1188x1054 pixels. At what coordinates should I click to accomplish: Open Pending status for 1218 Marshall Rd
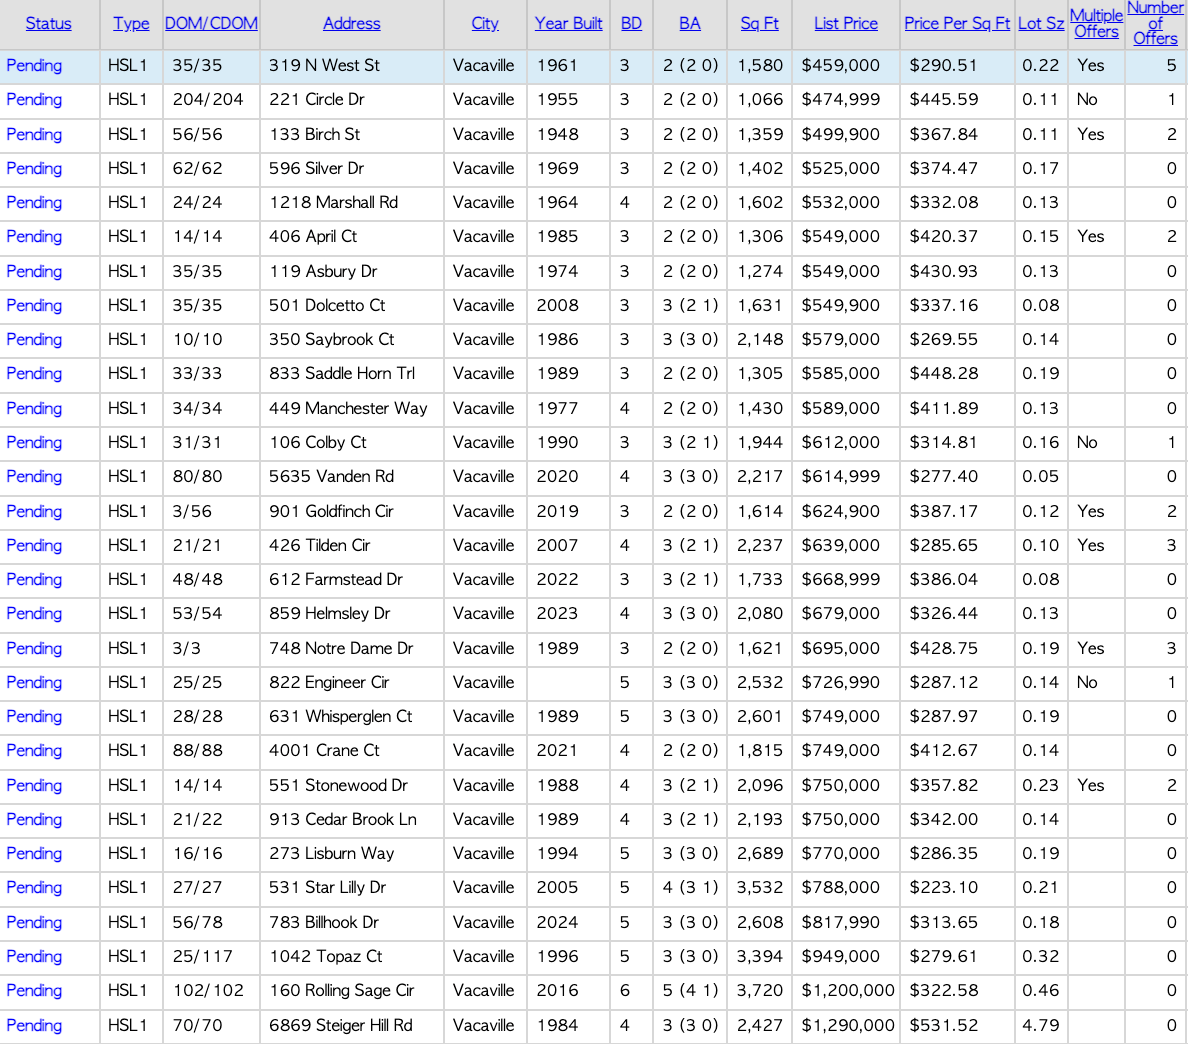[34, 202]
